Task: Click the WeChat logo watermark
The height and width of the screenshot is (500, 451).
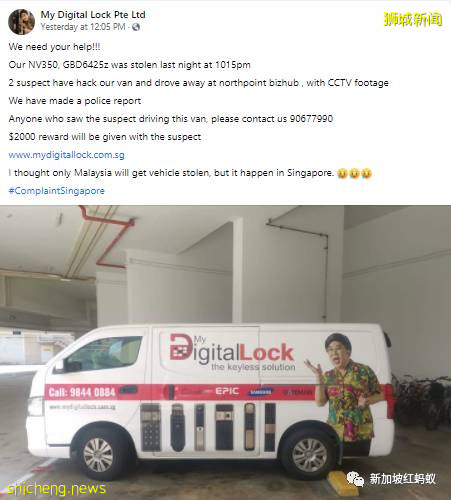Action: 355,479
